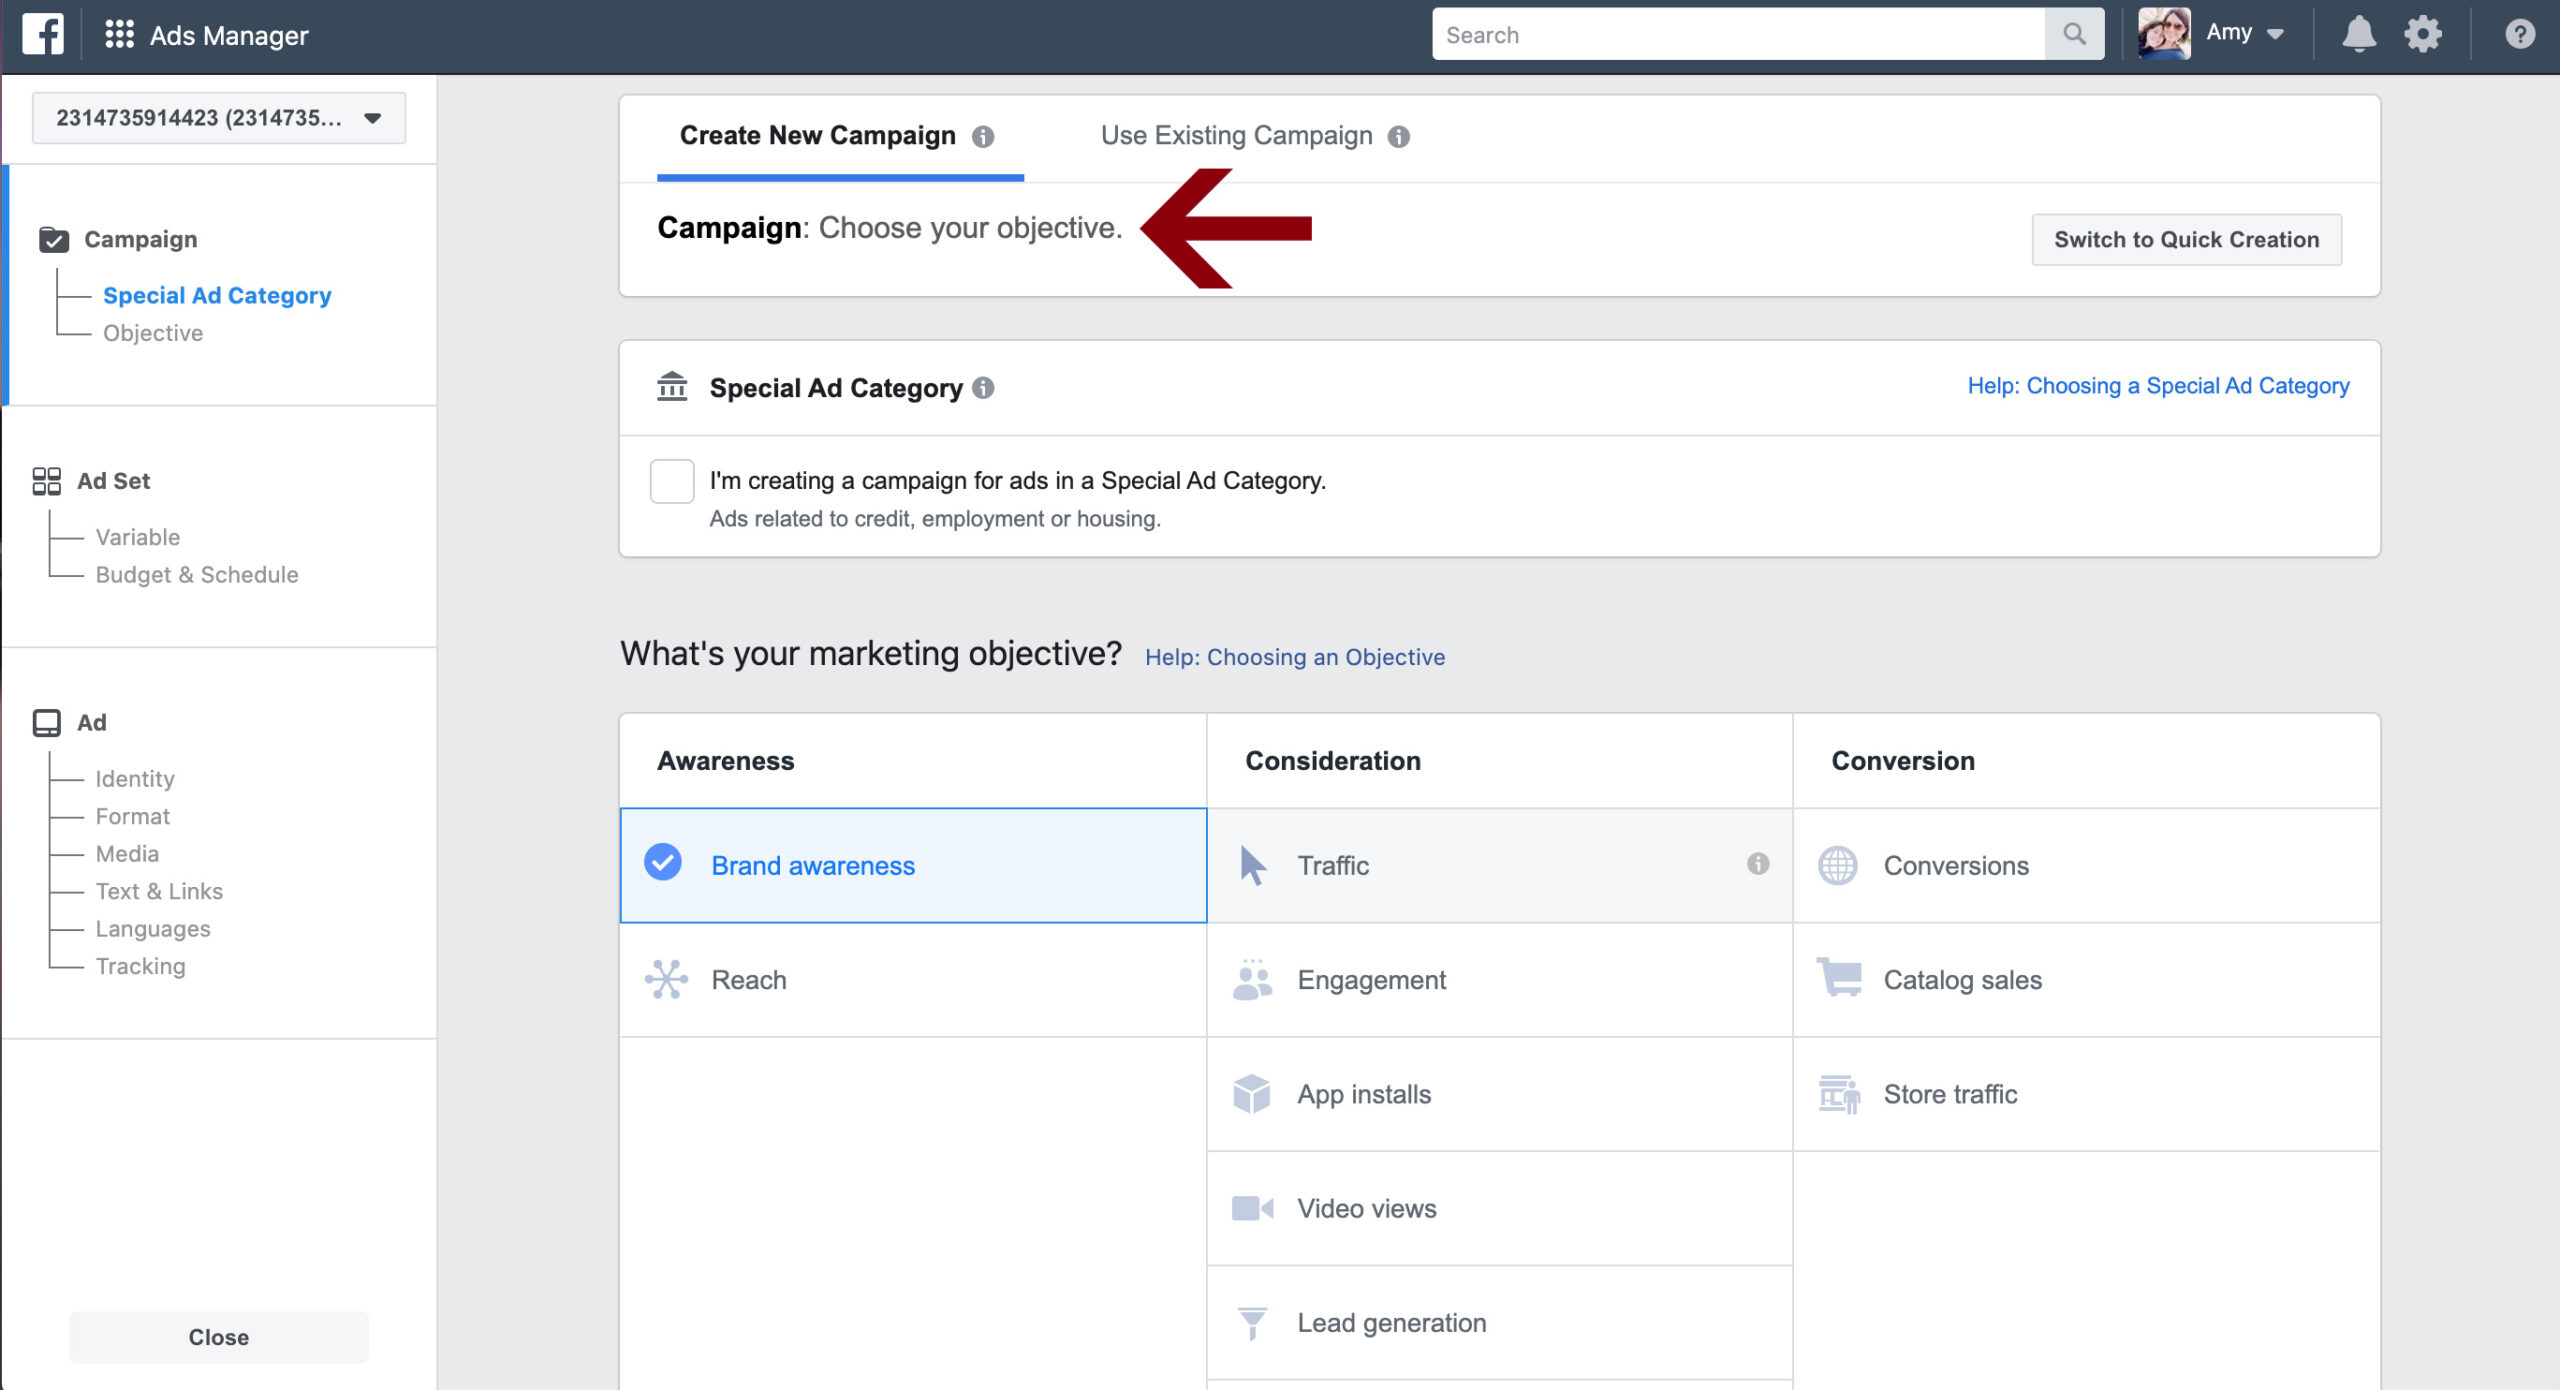The image size is (2560, 1390).
Task: Click the search magnifier button
Action: pyautogui.click(x=2075, y=35)
